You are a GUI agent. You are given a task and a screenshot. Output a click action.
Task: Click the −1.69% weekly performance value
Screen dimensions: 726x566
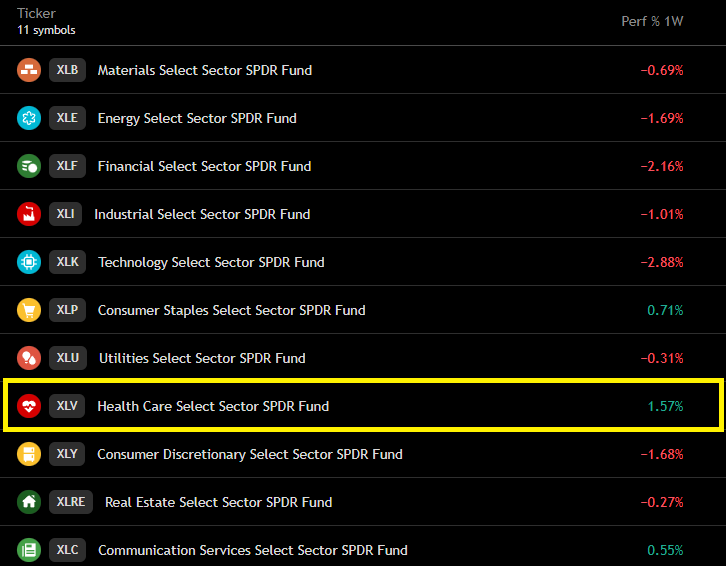(662, 119)
